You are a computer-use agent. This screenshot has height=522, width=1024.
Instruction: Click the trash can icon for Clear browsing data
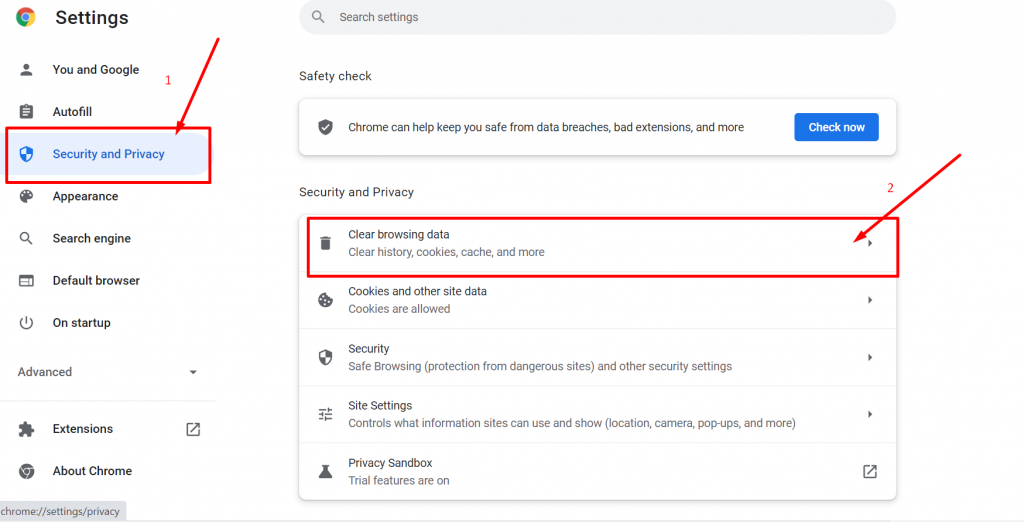pos(325,243)
